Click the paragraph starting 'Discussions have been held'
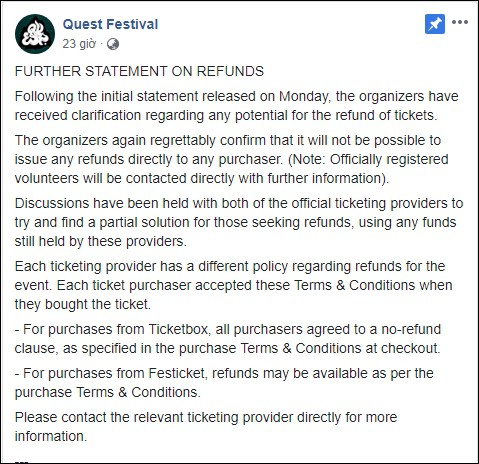This screenshot has height=464, width=479. 239,222
